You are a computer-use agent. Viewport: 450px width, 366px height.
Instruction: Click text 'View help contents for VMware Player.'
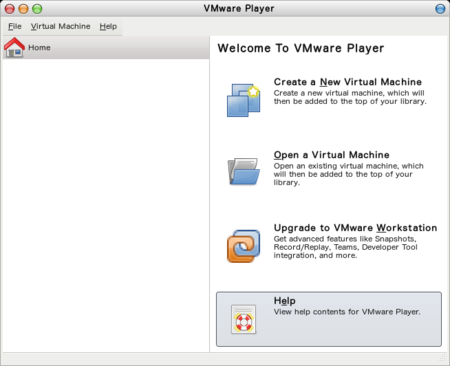[x=347, y=312]
